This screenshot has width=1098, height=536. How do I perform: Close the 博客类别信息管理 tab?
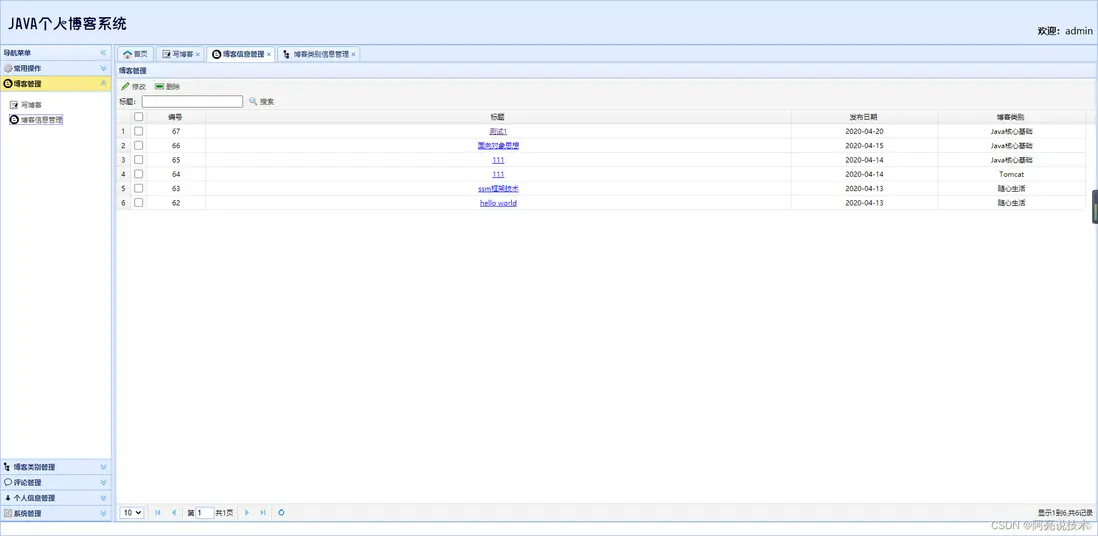(x=353, y=54)
